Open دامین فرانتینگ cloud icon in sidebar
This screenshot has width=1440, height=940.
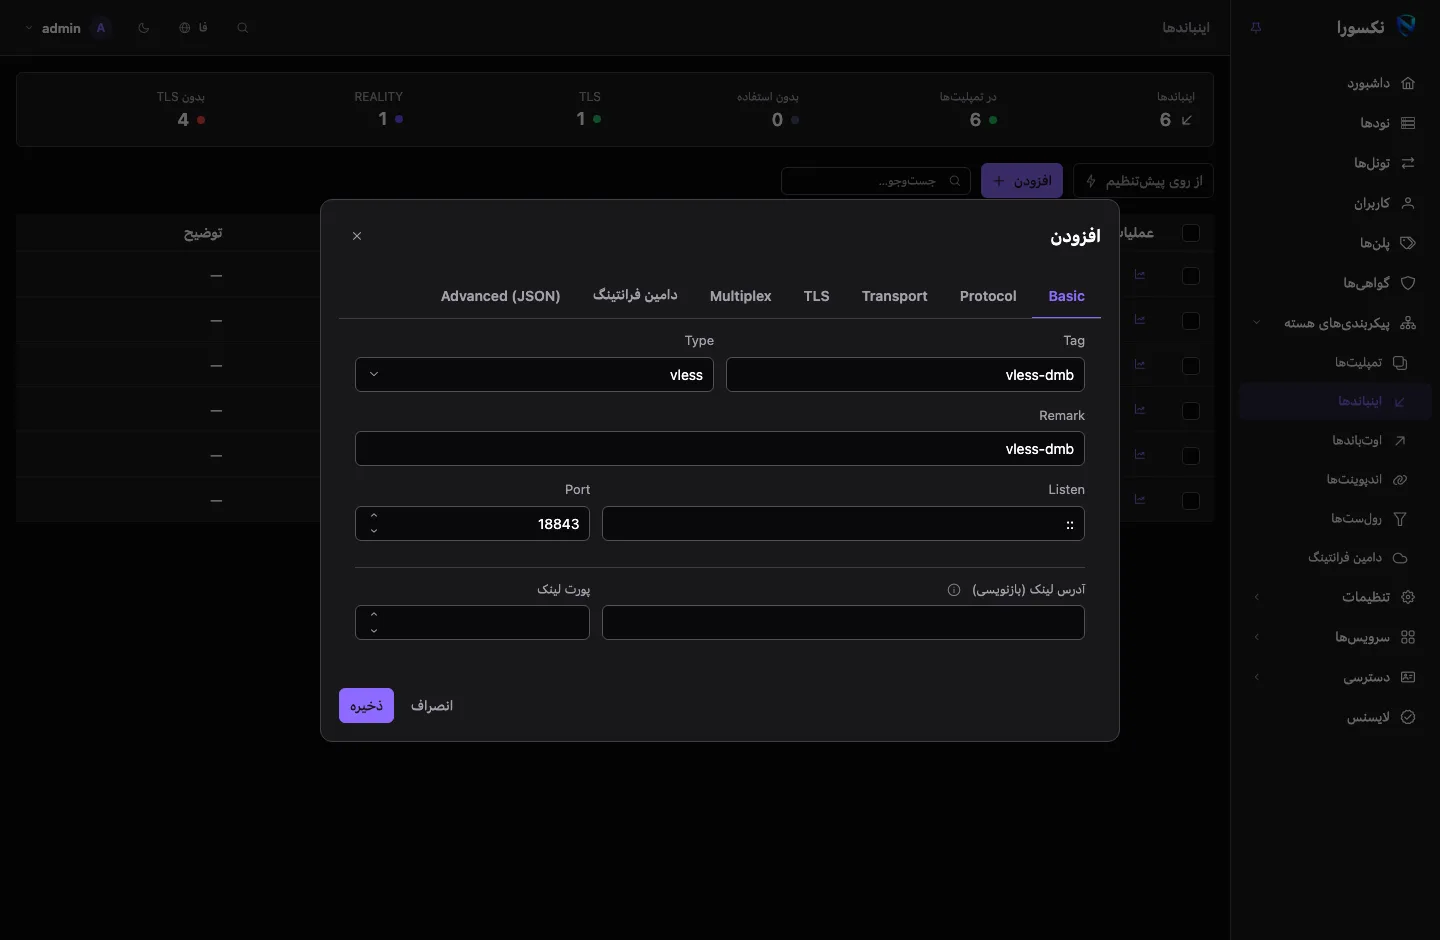pyautogui.click(x=1400, y=557)
